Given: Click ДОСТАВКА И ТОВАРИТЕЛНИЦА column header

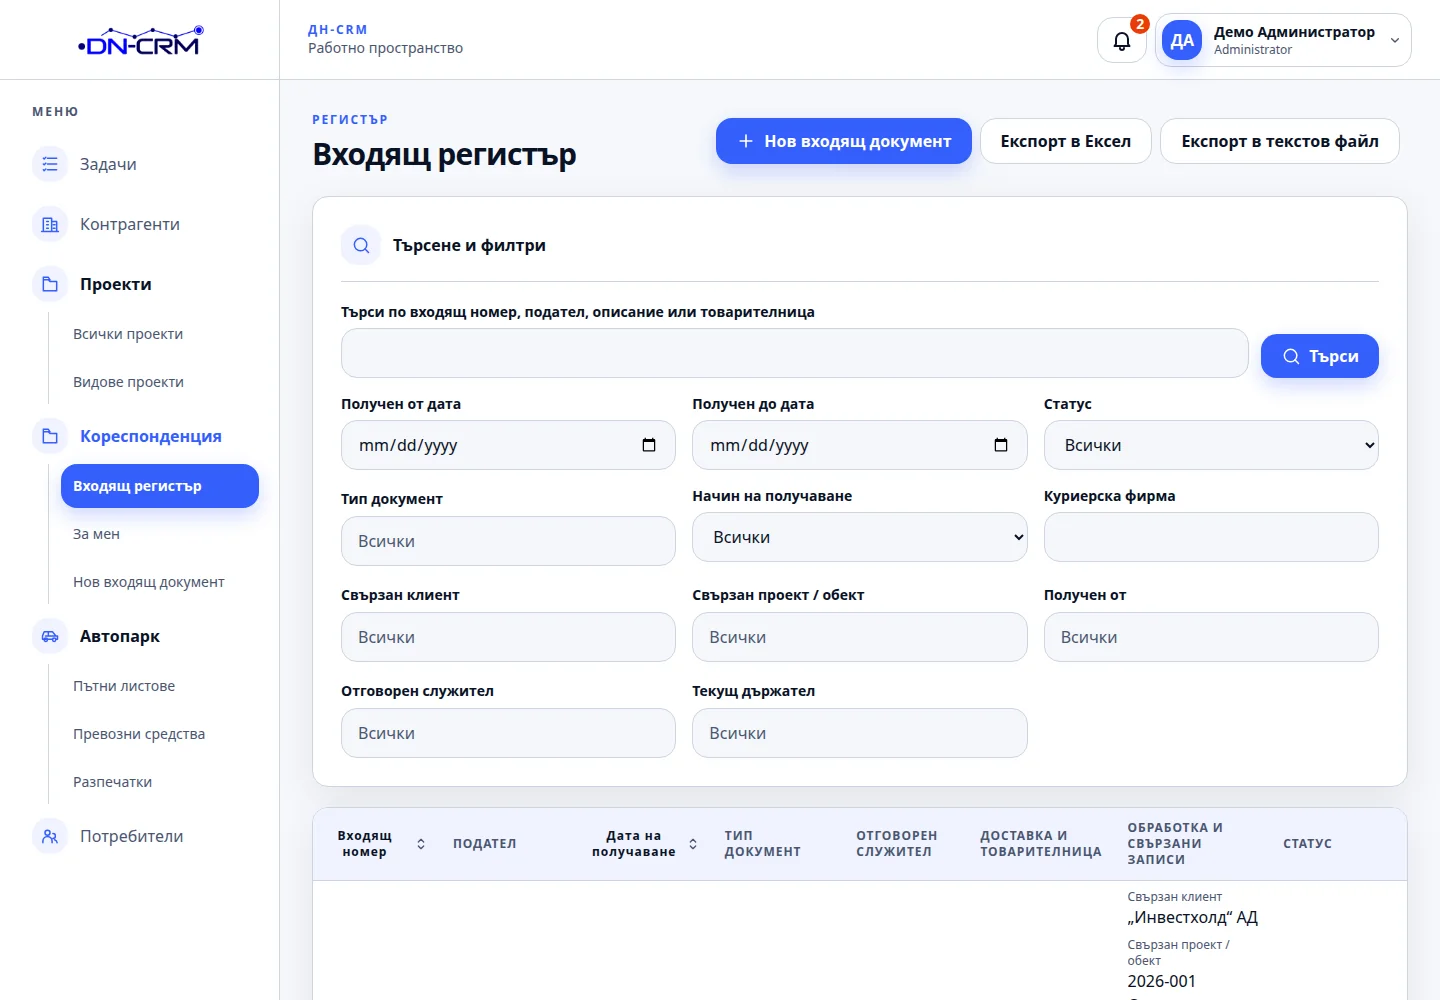Looking at the screenshot, I should coord(1041,844).
